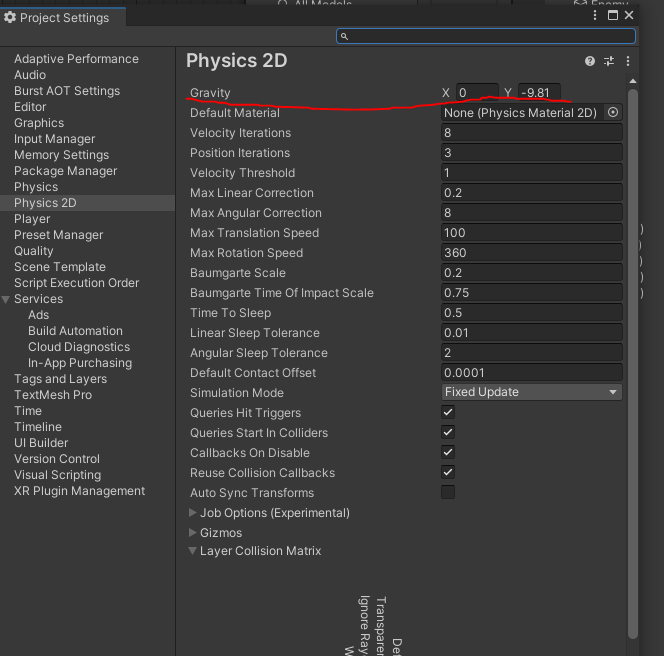Open Input Manager settings
This screenshot has width=664, height=656.
(x=54, y=139)
